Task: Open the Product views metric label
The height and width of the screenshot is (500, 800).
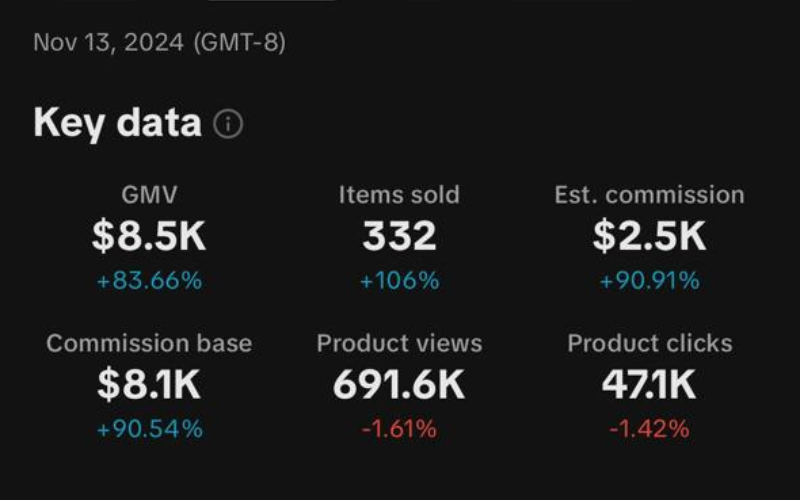Action: pos(399,344)
